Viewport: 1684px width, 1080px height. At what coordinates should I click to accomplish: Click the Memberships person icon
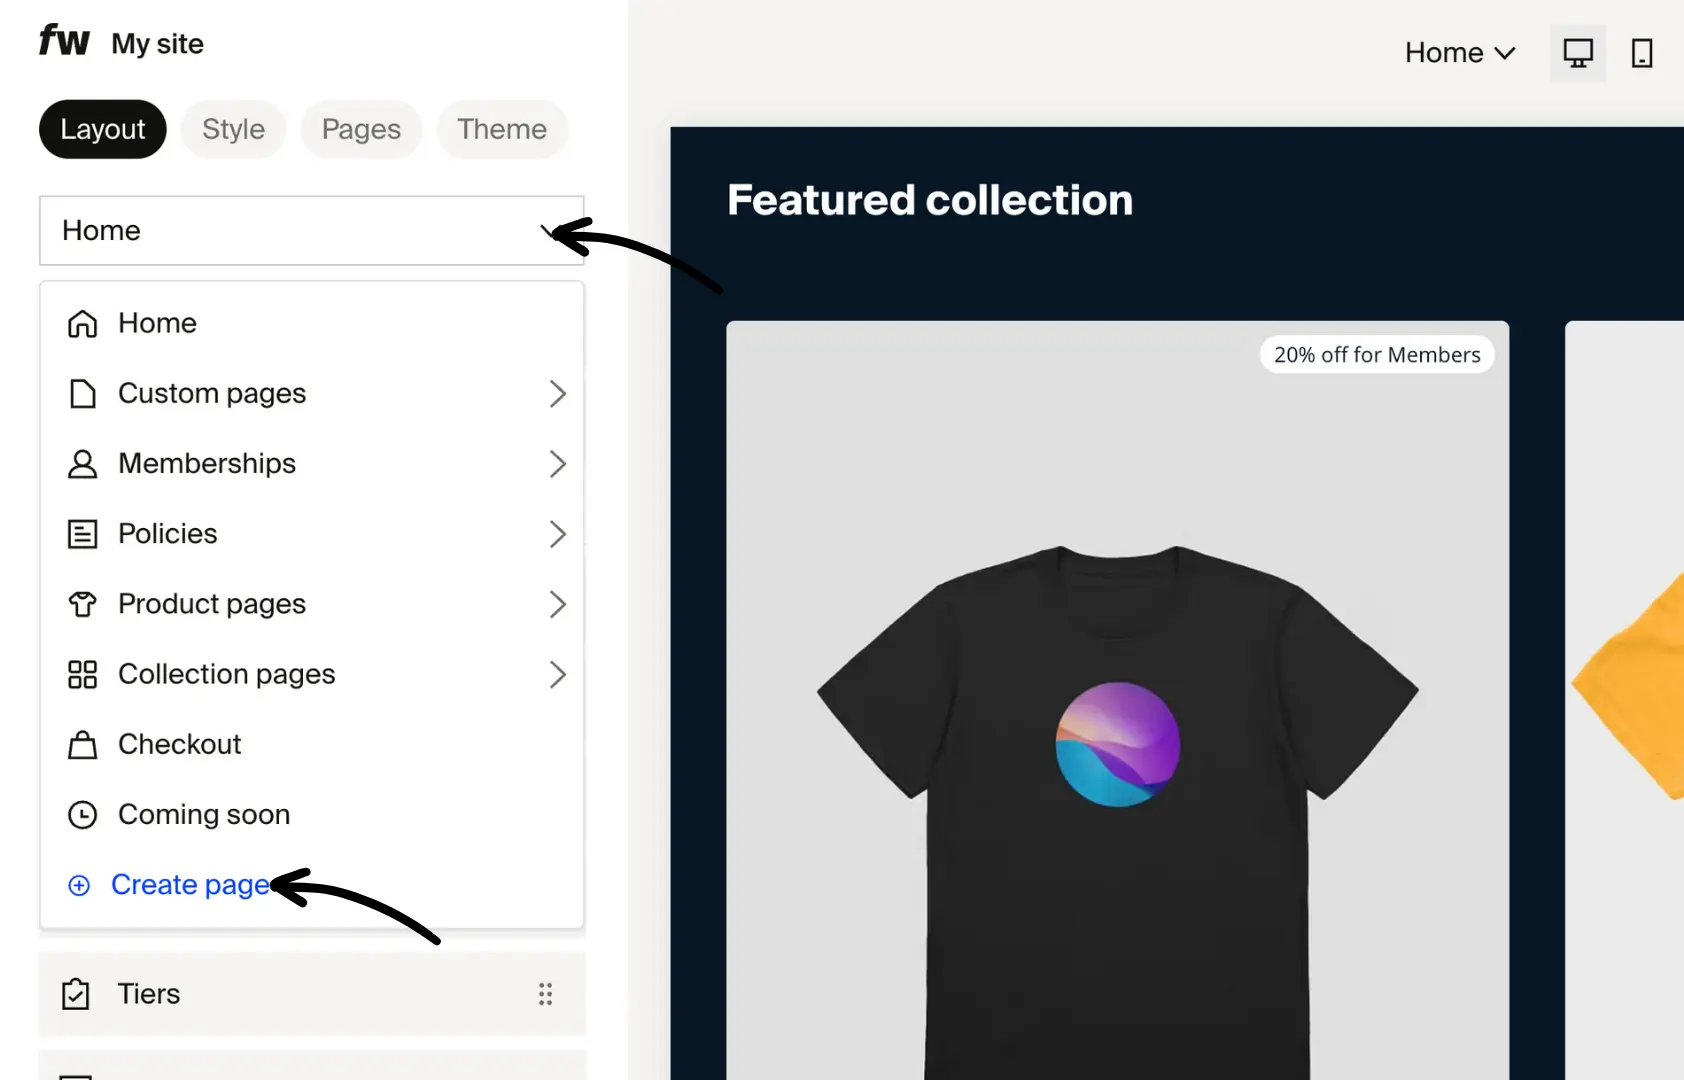point(82,464)
